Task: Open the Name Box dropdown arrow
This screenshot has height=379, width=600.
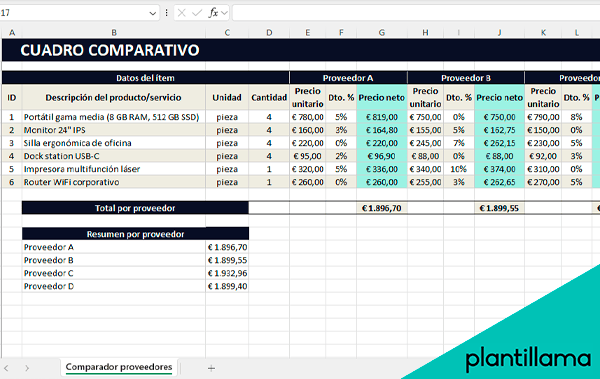Action: (152, 13)
